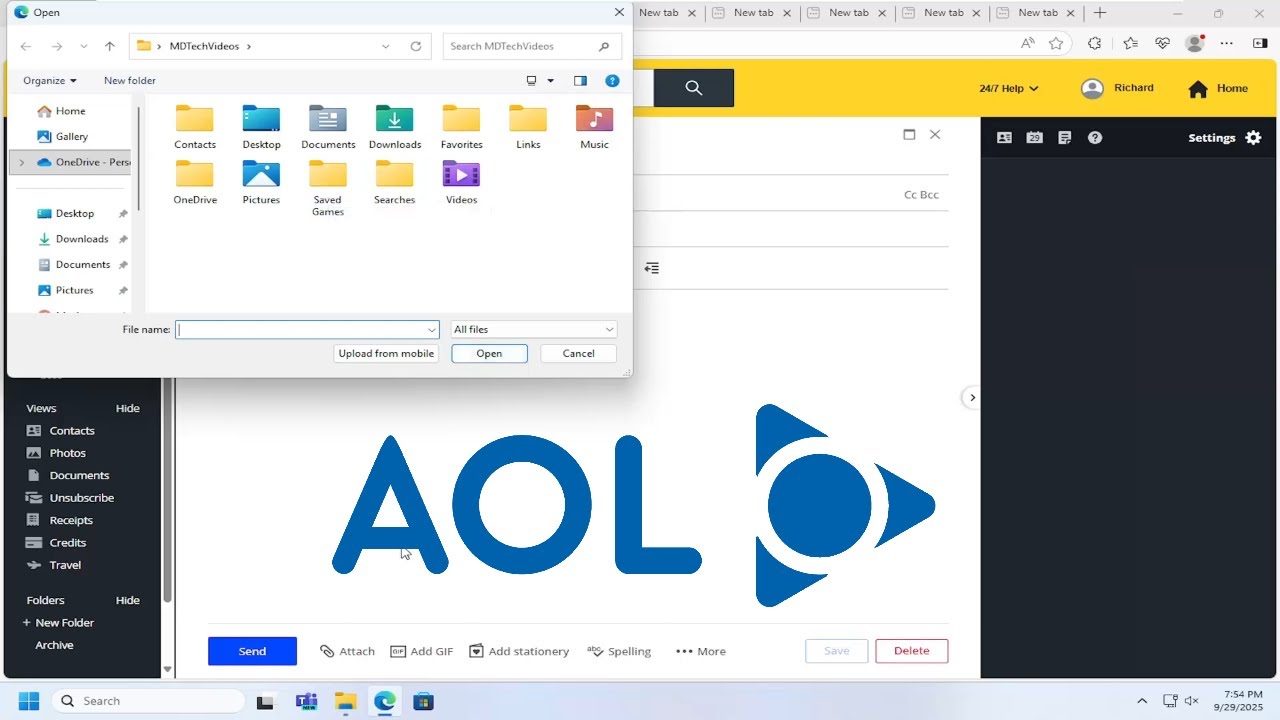
Task: Expand the compose window to full size
Action: pos(909,134)
